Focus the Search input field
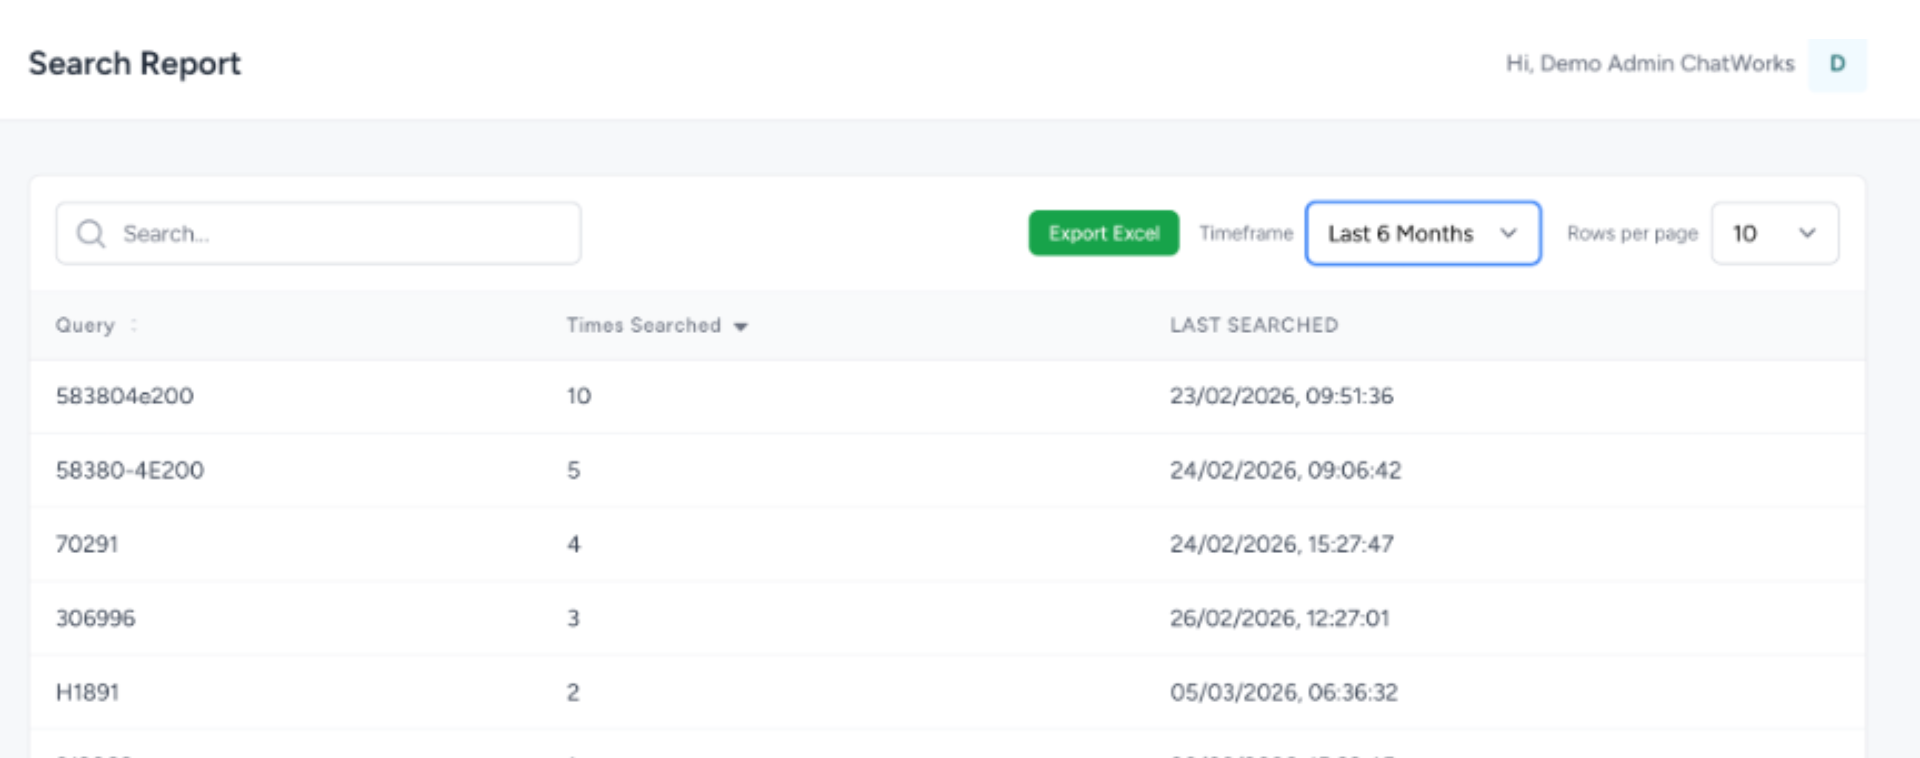 (x=318, y=234)
